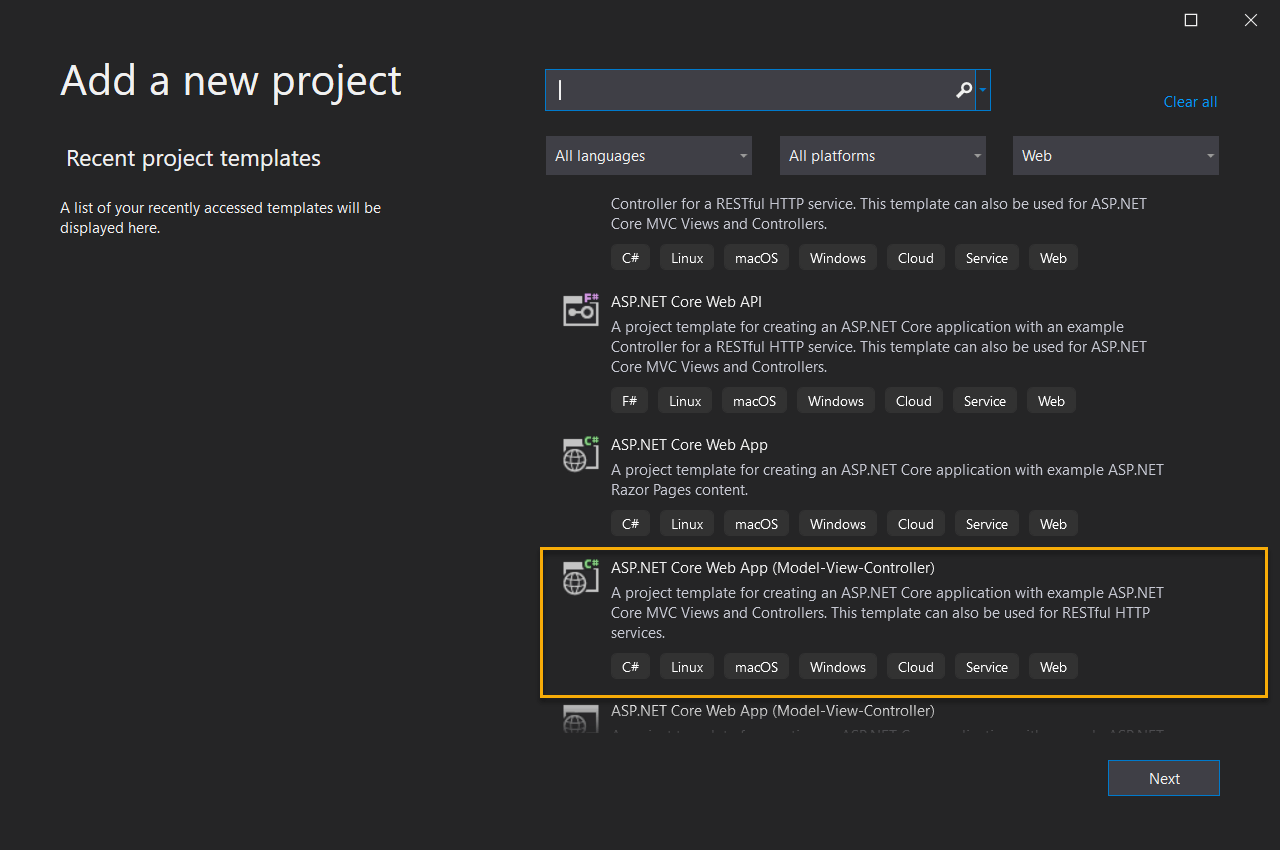Click C# tag under the Razor Pages template

630,524
